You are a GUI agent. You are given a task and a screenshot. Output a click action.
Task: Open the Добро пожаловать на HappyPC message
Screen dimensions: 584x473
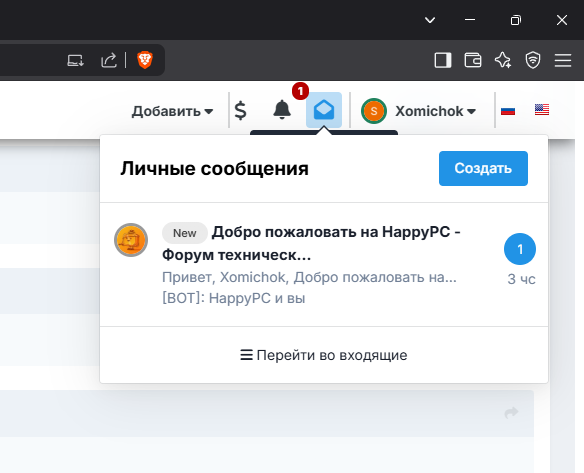point(324,265)
